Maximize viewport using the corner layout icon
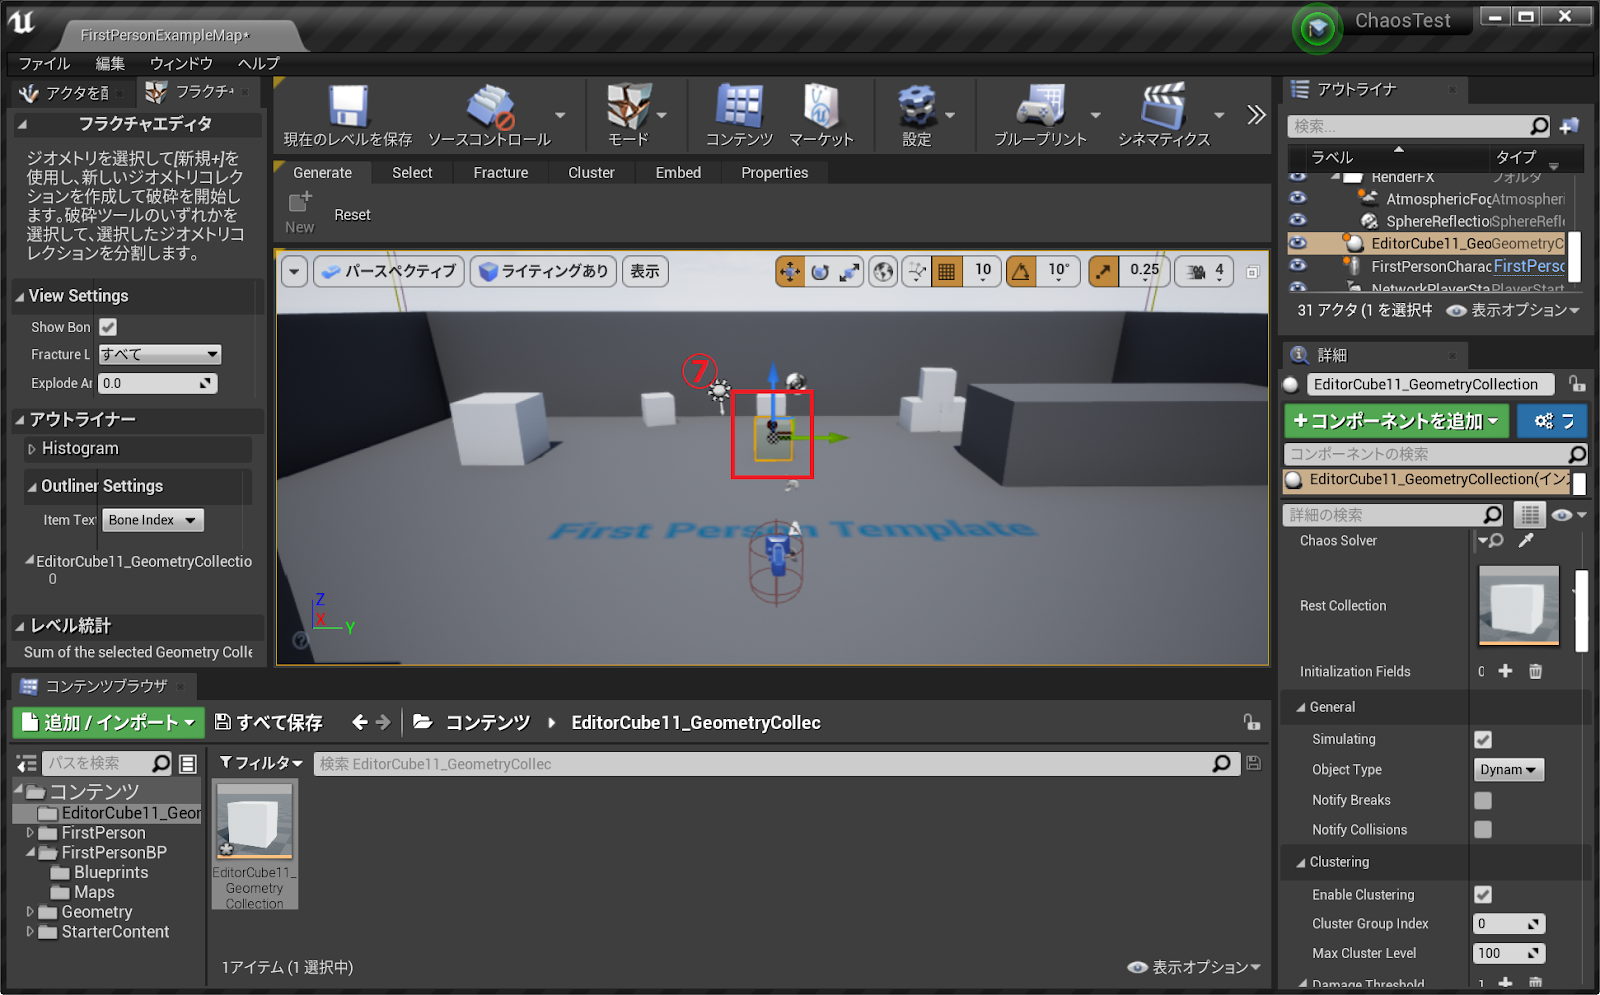Image resolution: width=1600 pixels, height=995 pixels. tap(1253, 272)
